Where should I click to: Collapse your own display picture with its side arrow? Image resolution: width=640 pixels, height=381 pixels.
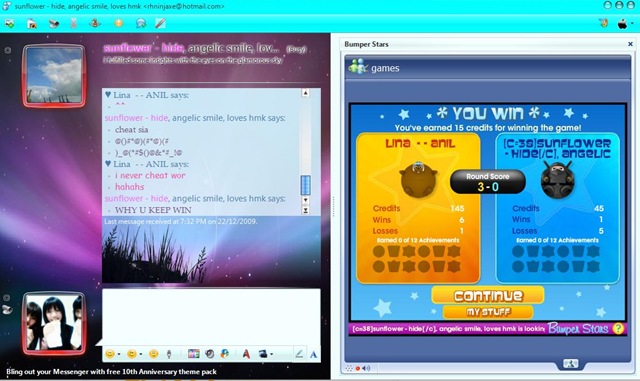[7, 298]
